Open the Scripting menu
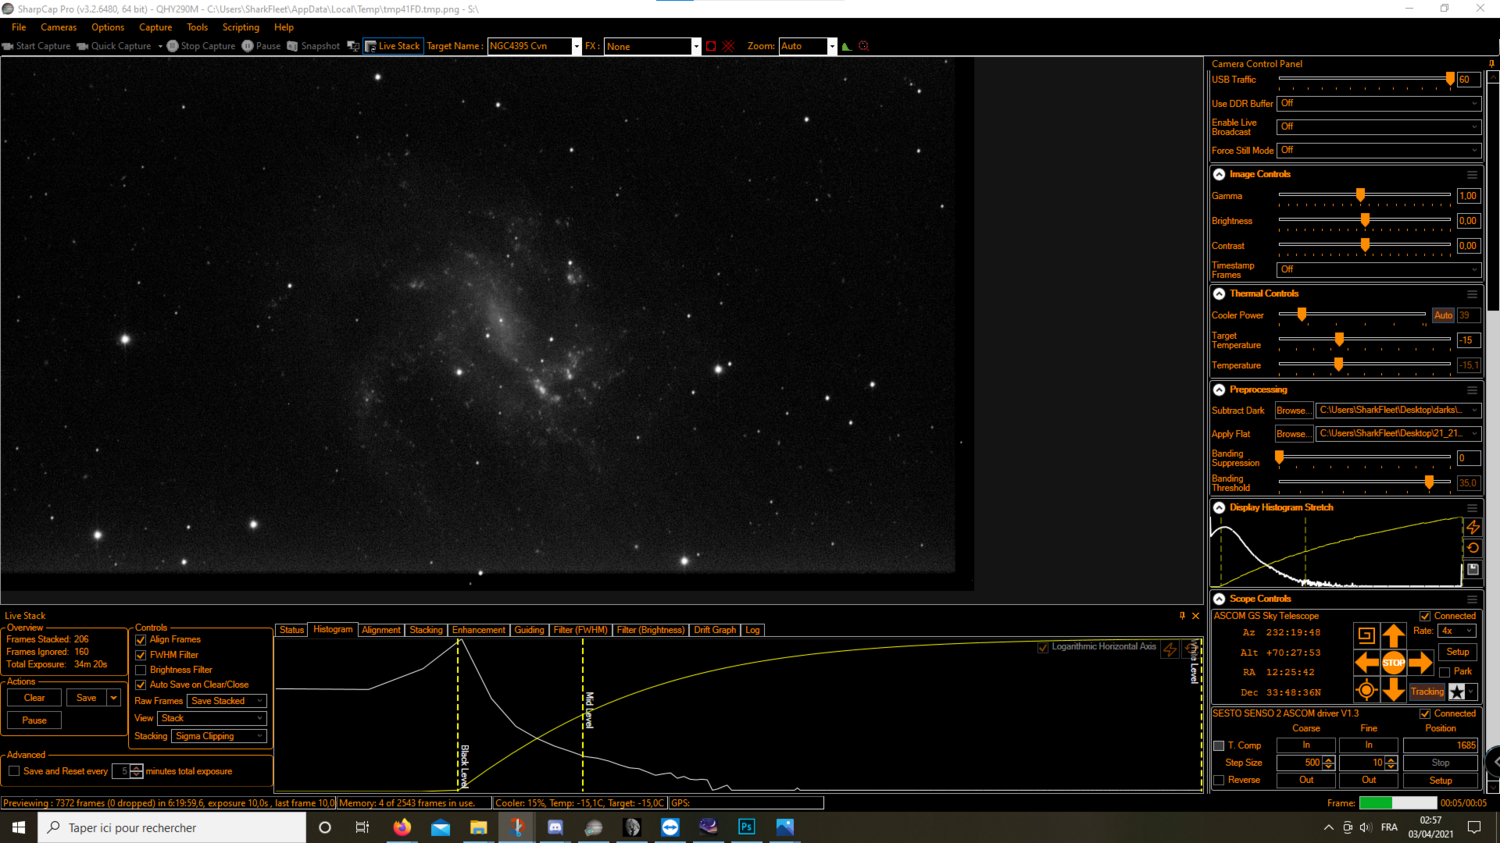Image resolution: width=1500 pixels, height=843 pixels. [x=240, y=27]
